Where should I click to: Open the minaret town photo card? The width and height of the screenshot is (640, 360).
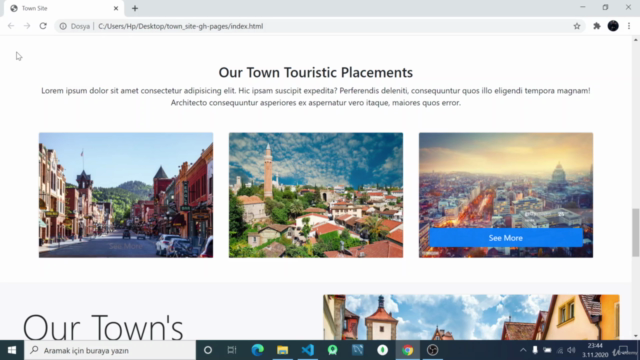(316, 195)
